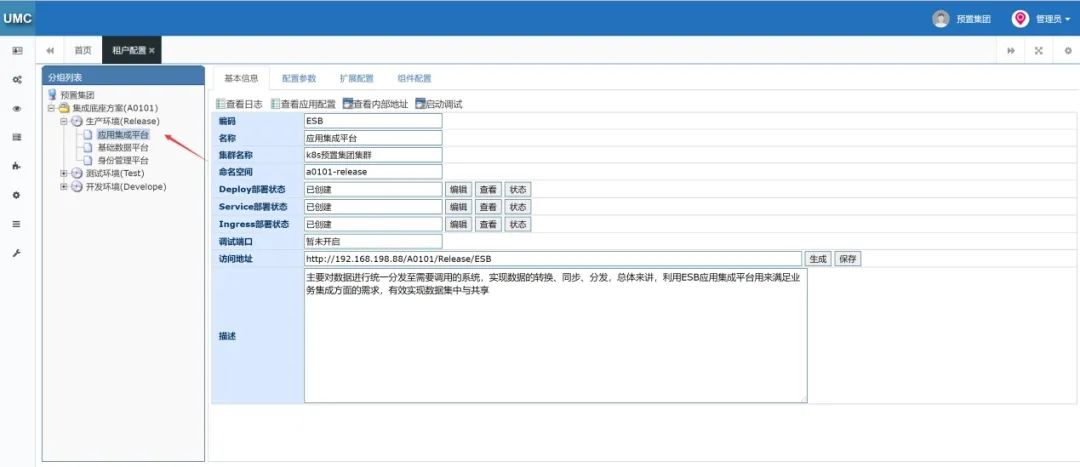
Task: Open the 管理员 dropdown menu
Action: click(1053, 19)
